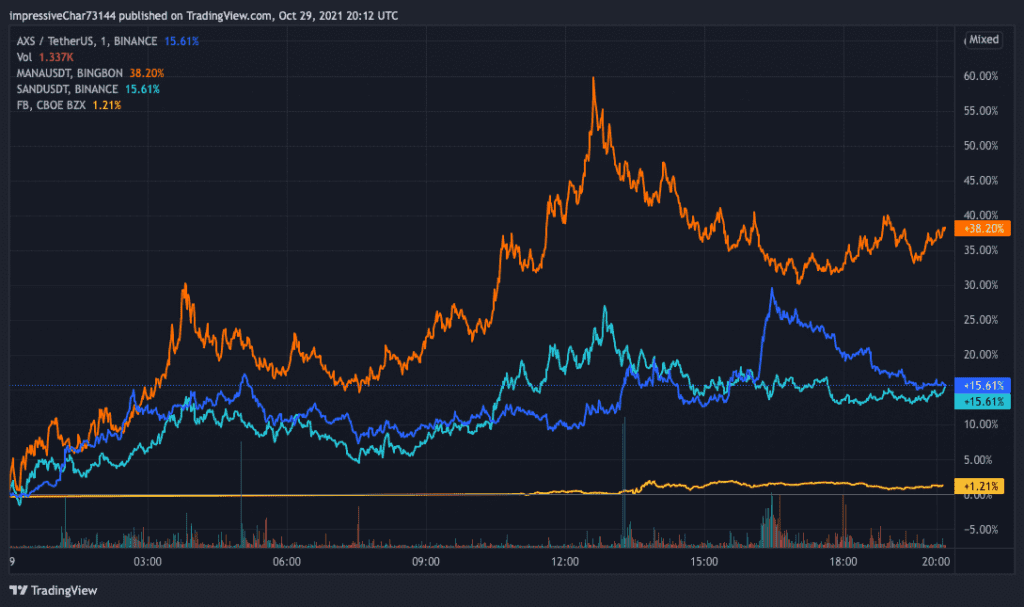Click the 18:00 time axis label
The width and height of the screenshot is (1024, 607).
point(843,563)
